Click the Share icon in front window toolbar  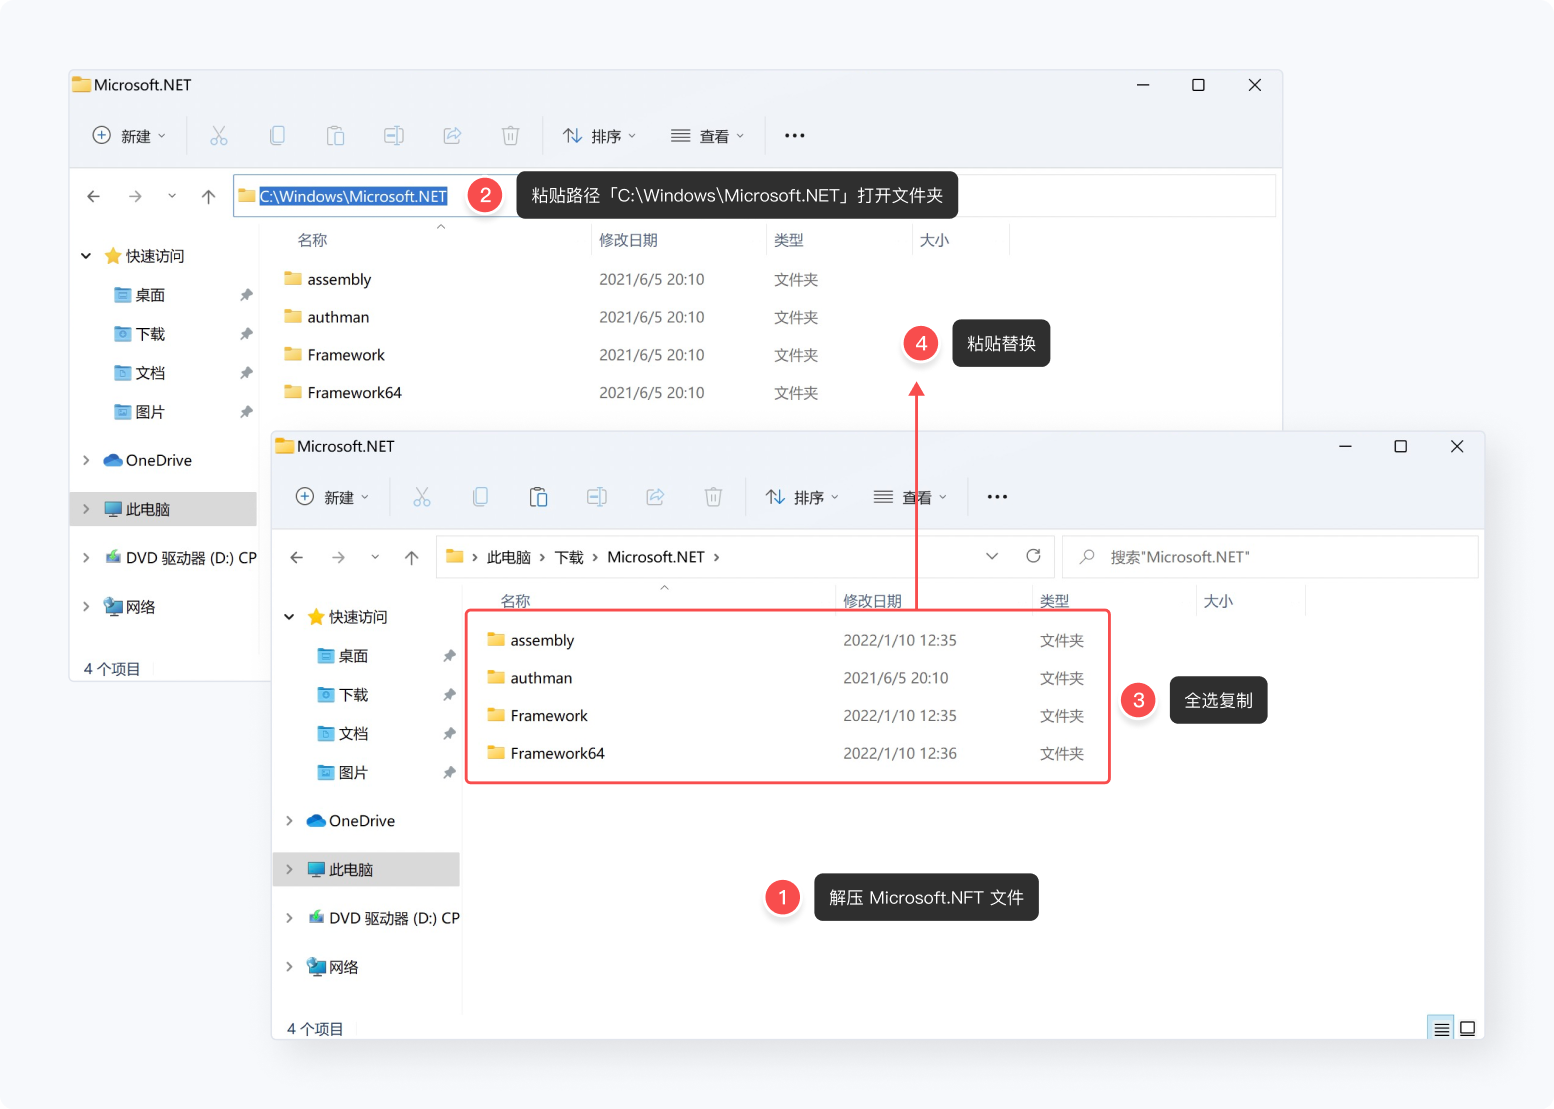pyautogui.click(x=655, y=497)
